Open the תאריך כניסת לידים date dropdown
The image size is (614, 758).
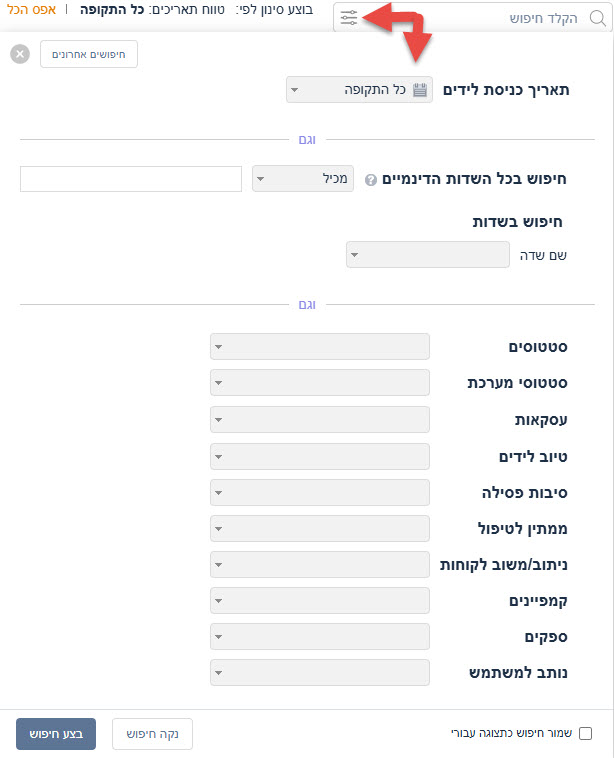[x=359, y=90]
